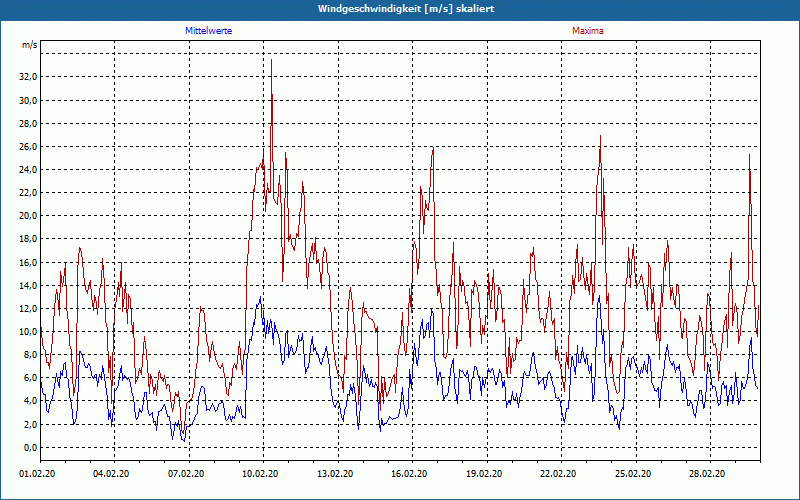The image size is (800, 500).
Task: Select the 4,0 y-axis value
Action: pos(30,401)
